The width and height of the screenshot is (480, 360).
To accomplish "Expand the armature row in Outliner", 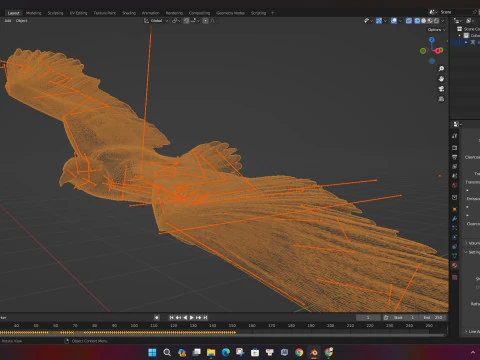I will (x=466, y=42).
